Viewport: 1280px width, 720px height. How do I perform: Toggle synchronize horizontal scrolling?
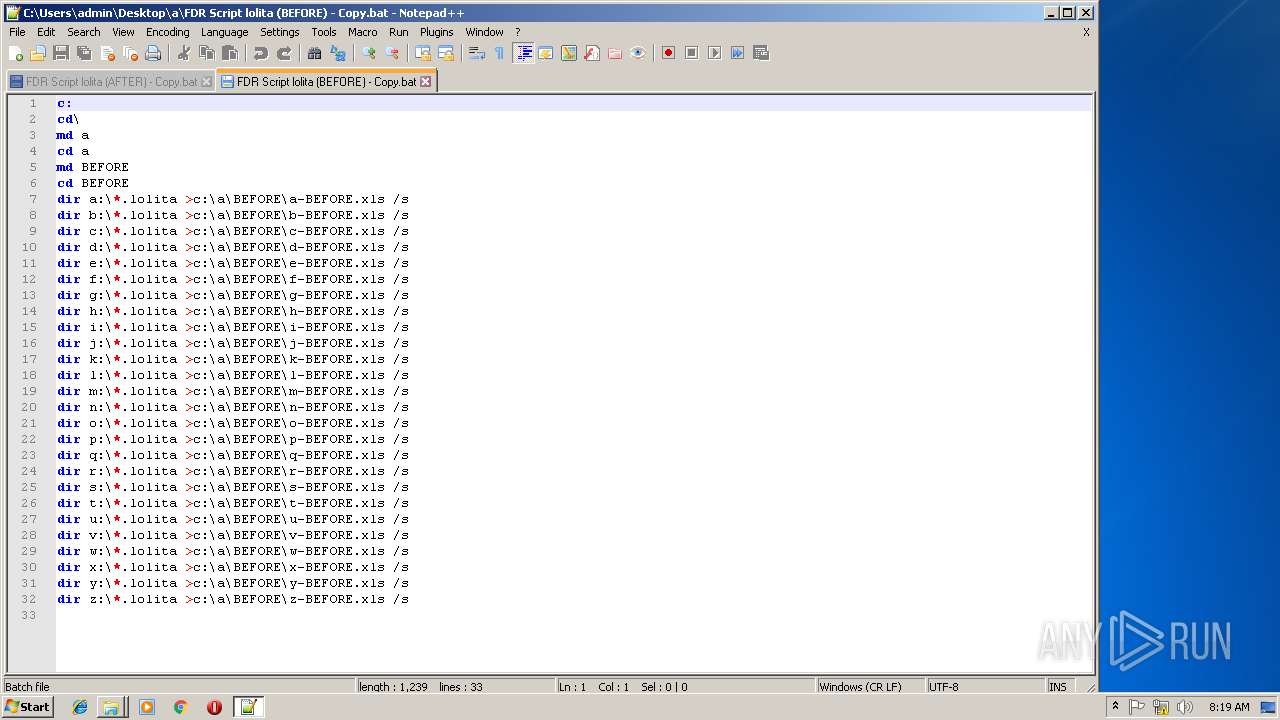446,53
